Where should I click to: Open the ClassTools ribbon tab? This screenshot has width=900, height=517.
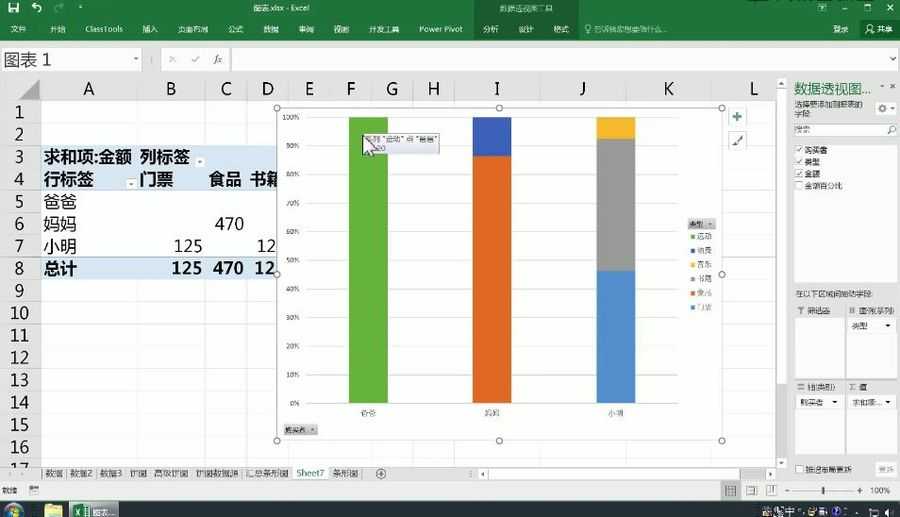click(104, 29)
